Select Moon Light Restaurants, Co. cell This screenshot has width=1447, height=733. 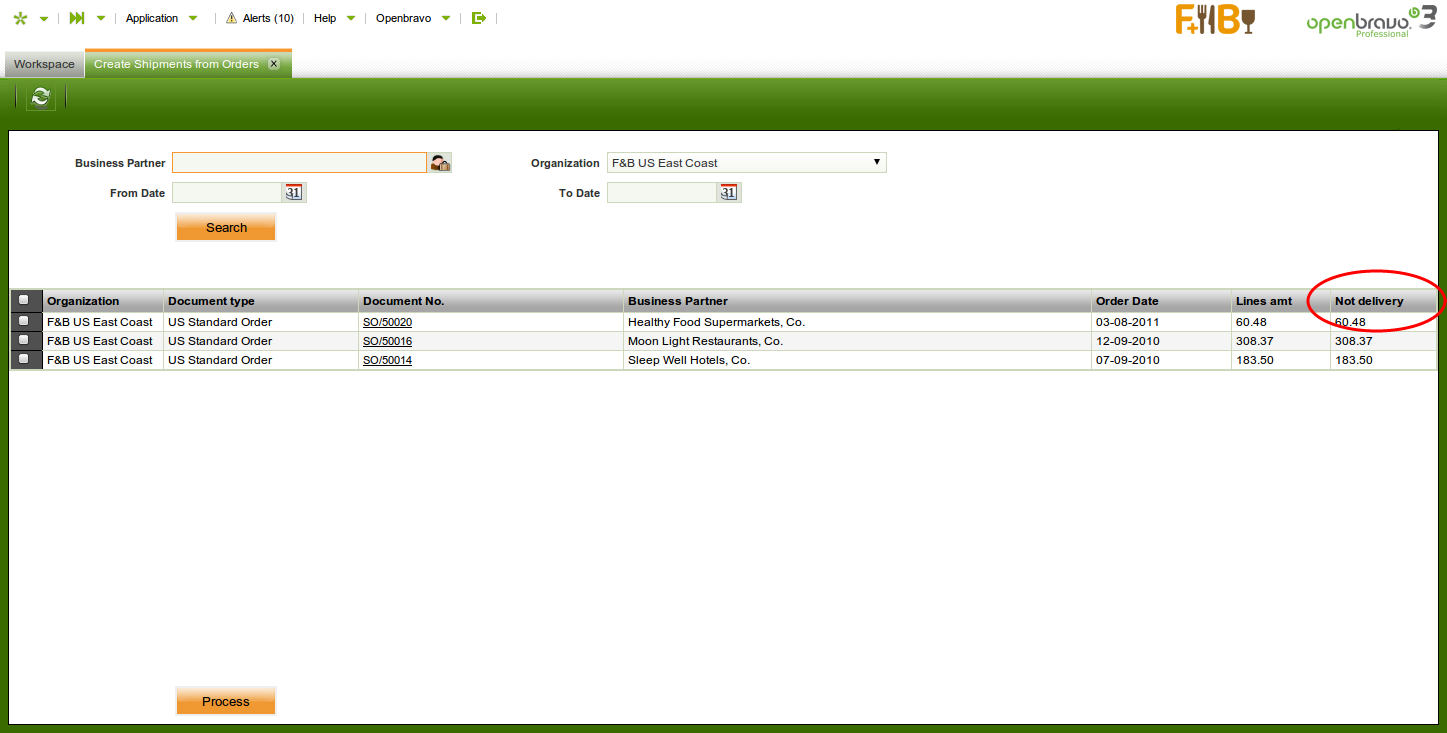click(857, 341)
